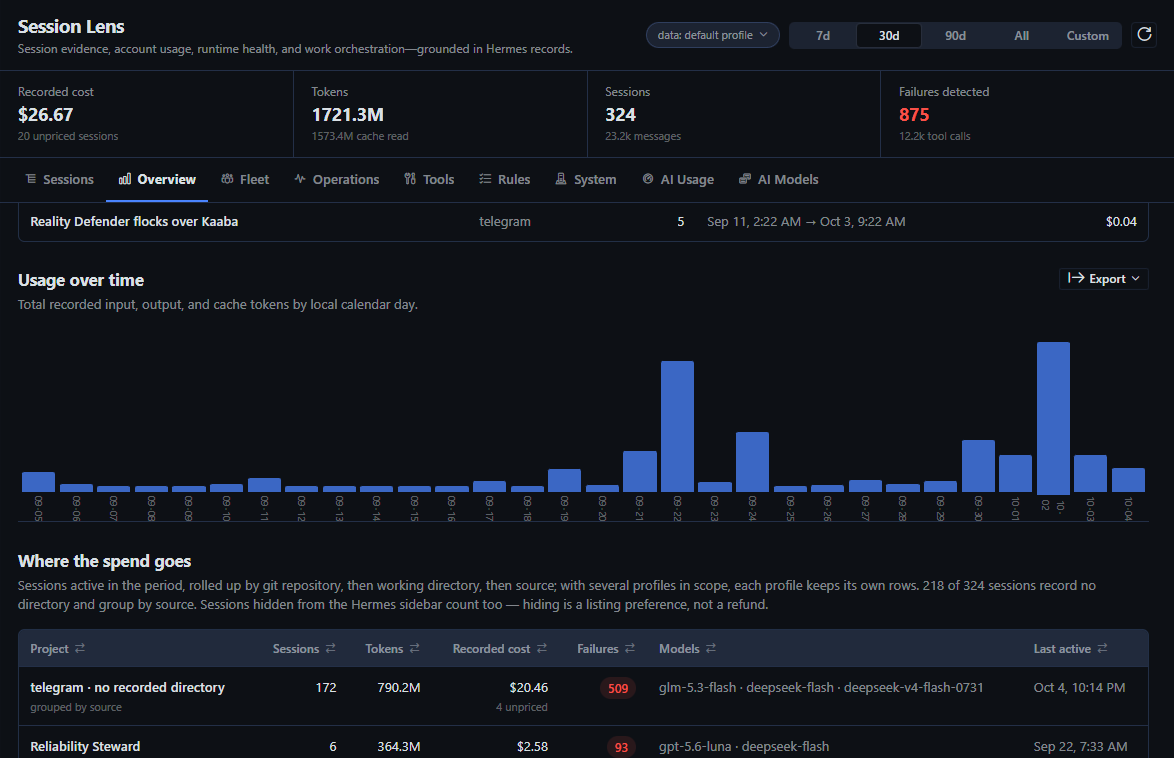The width and height of the screenshot is (1174, 758).
Task: Sort by Models column arrows icon
Action: point(711,649)
